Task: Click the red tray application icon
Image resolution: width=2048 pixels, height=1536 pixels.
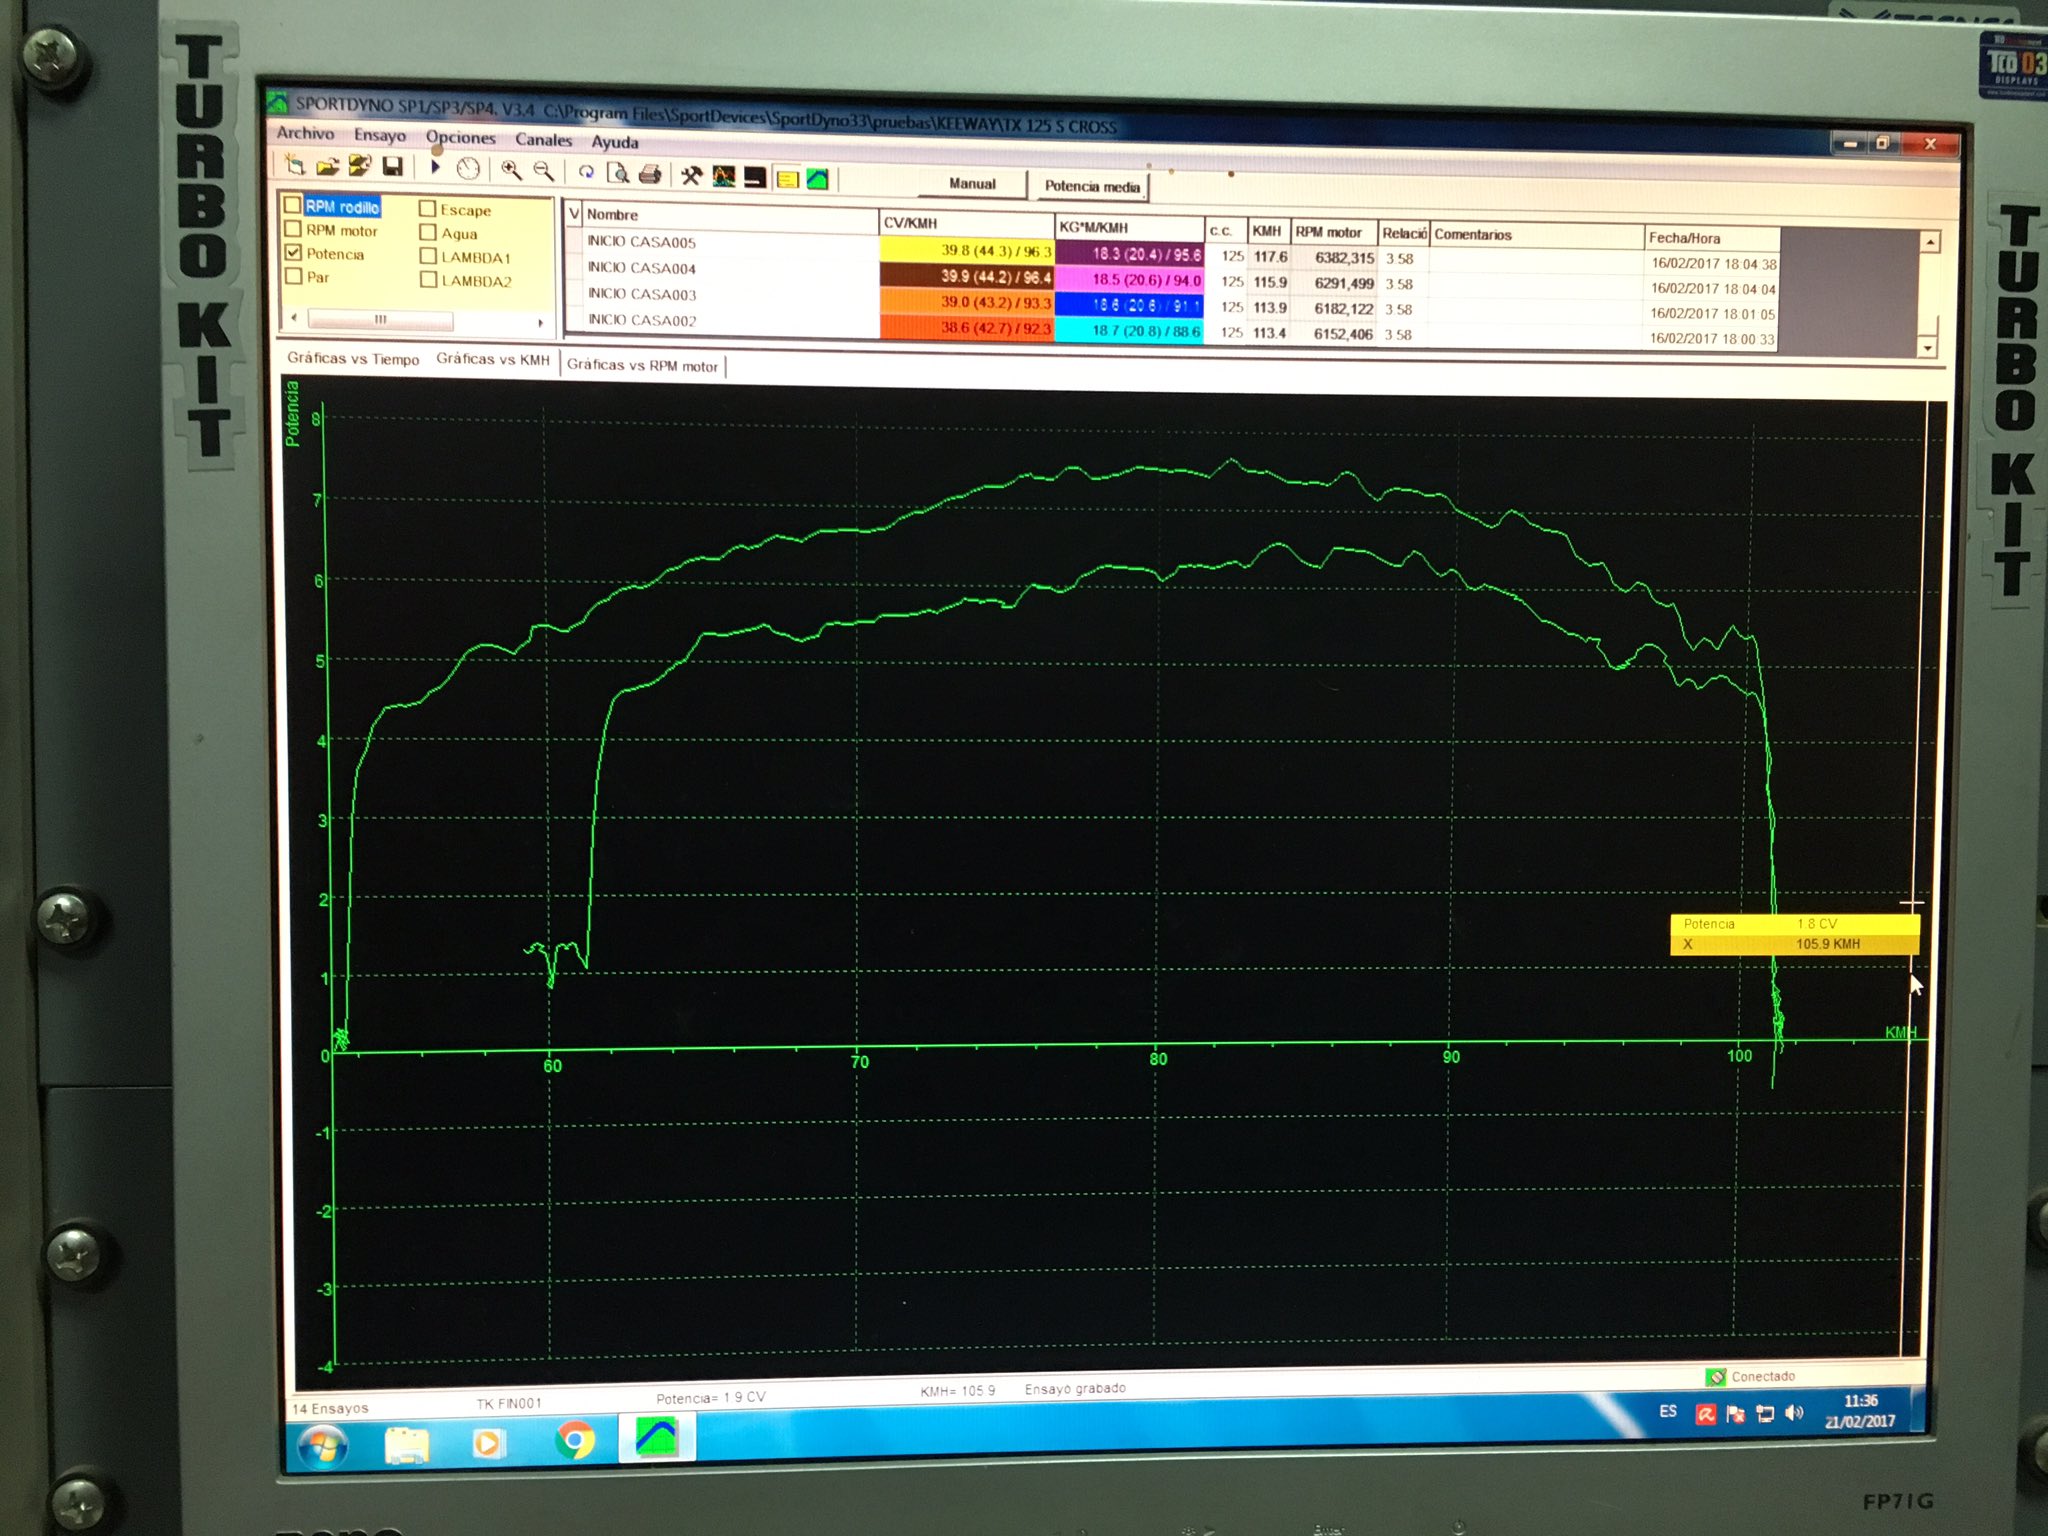Action: pyautogui.click(x=1706, y=1413)
